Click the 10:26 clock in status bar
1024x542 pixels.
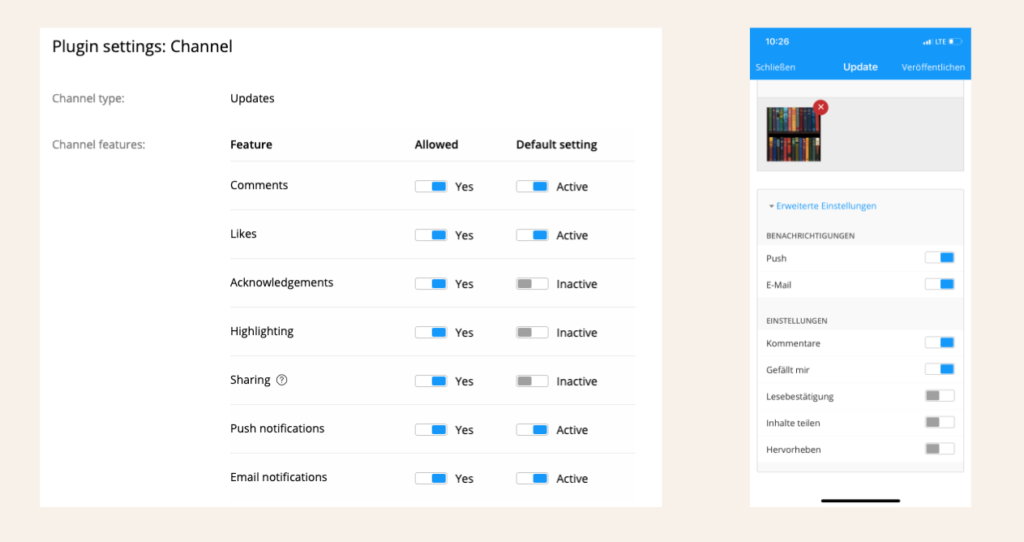(x=777, y=42)
